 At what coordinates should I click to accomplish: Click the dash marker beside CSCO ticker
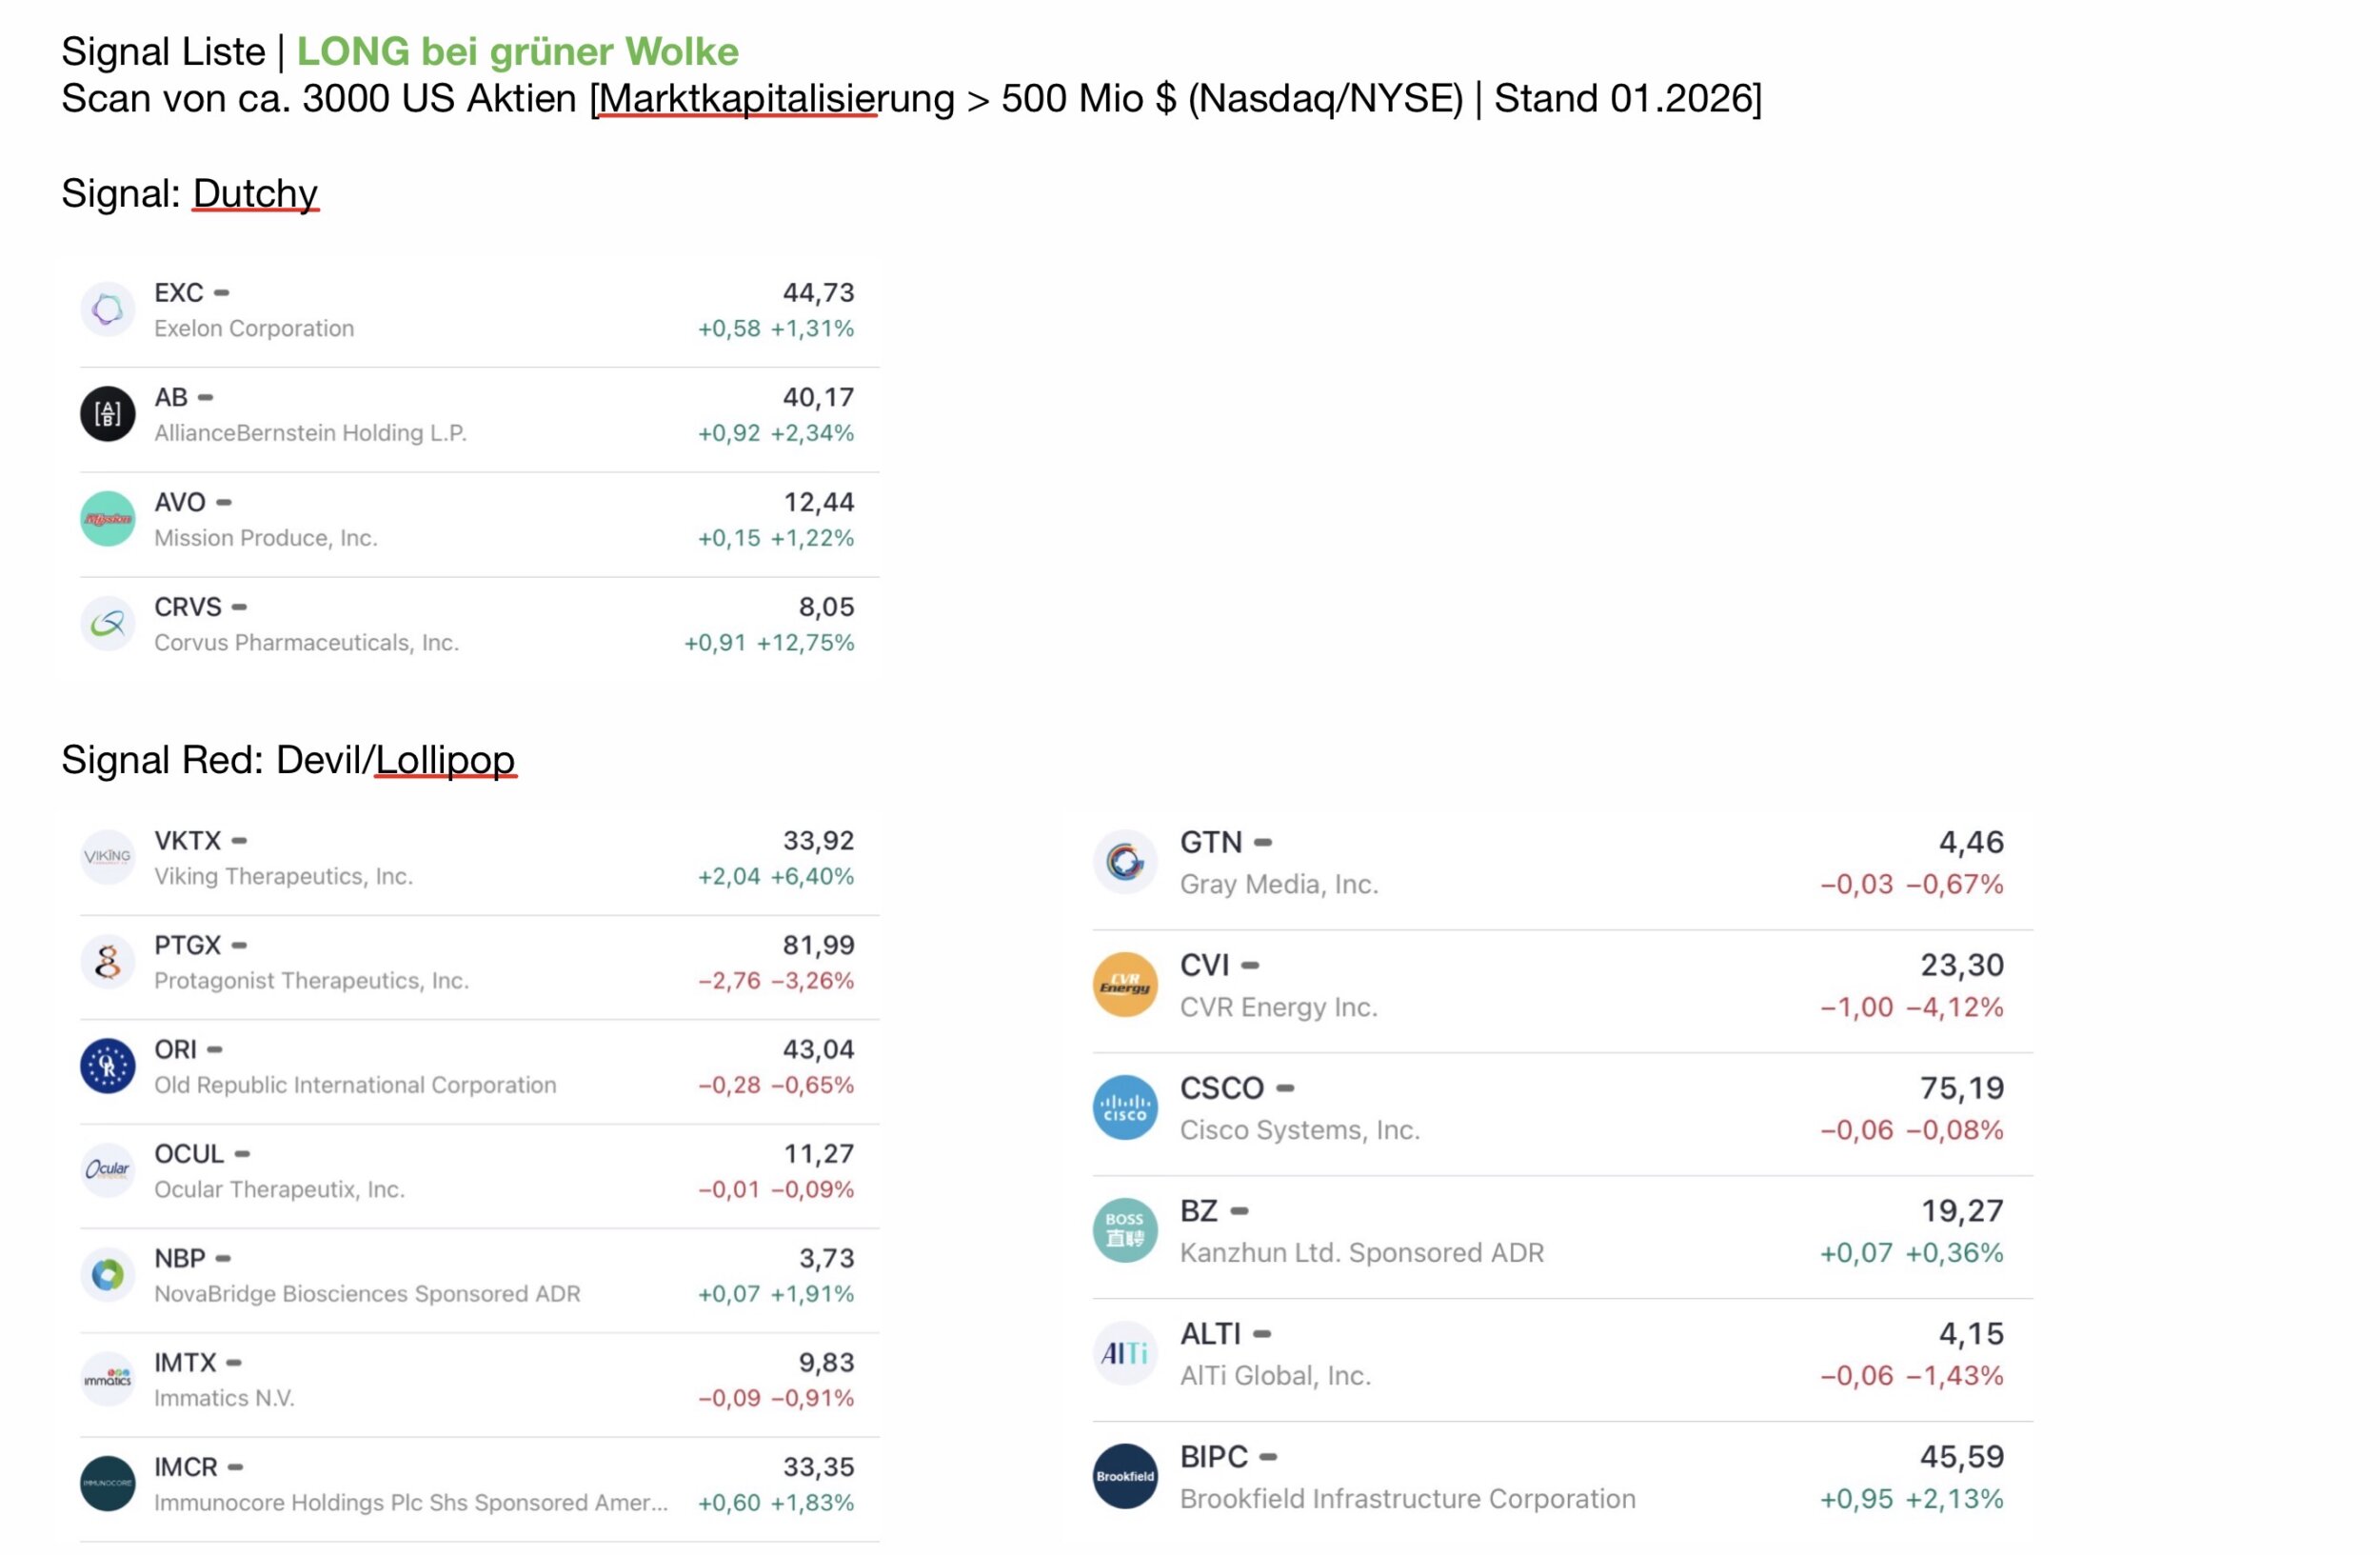point(1286,1088)
